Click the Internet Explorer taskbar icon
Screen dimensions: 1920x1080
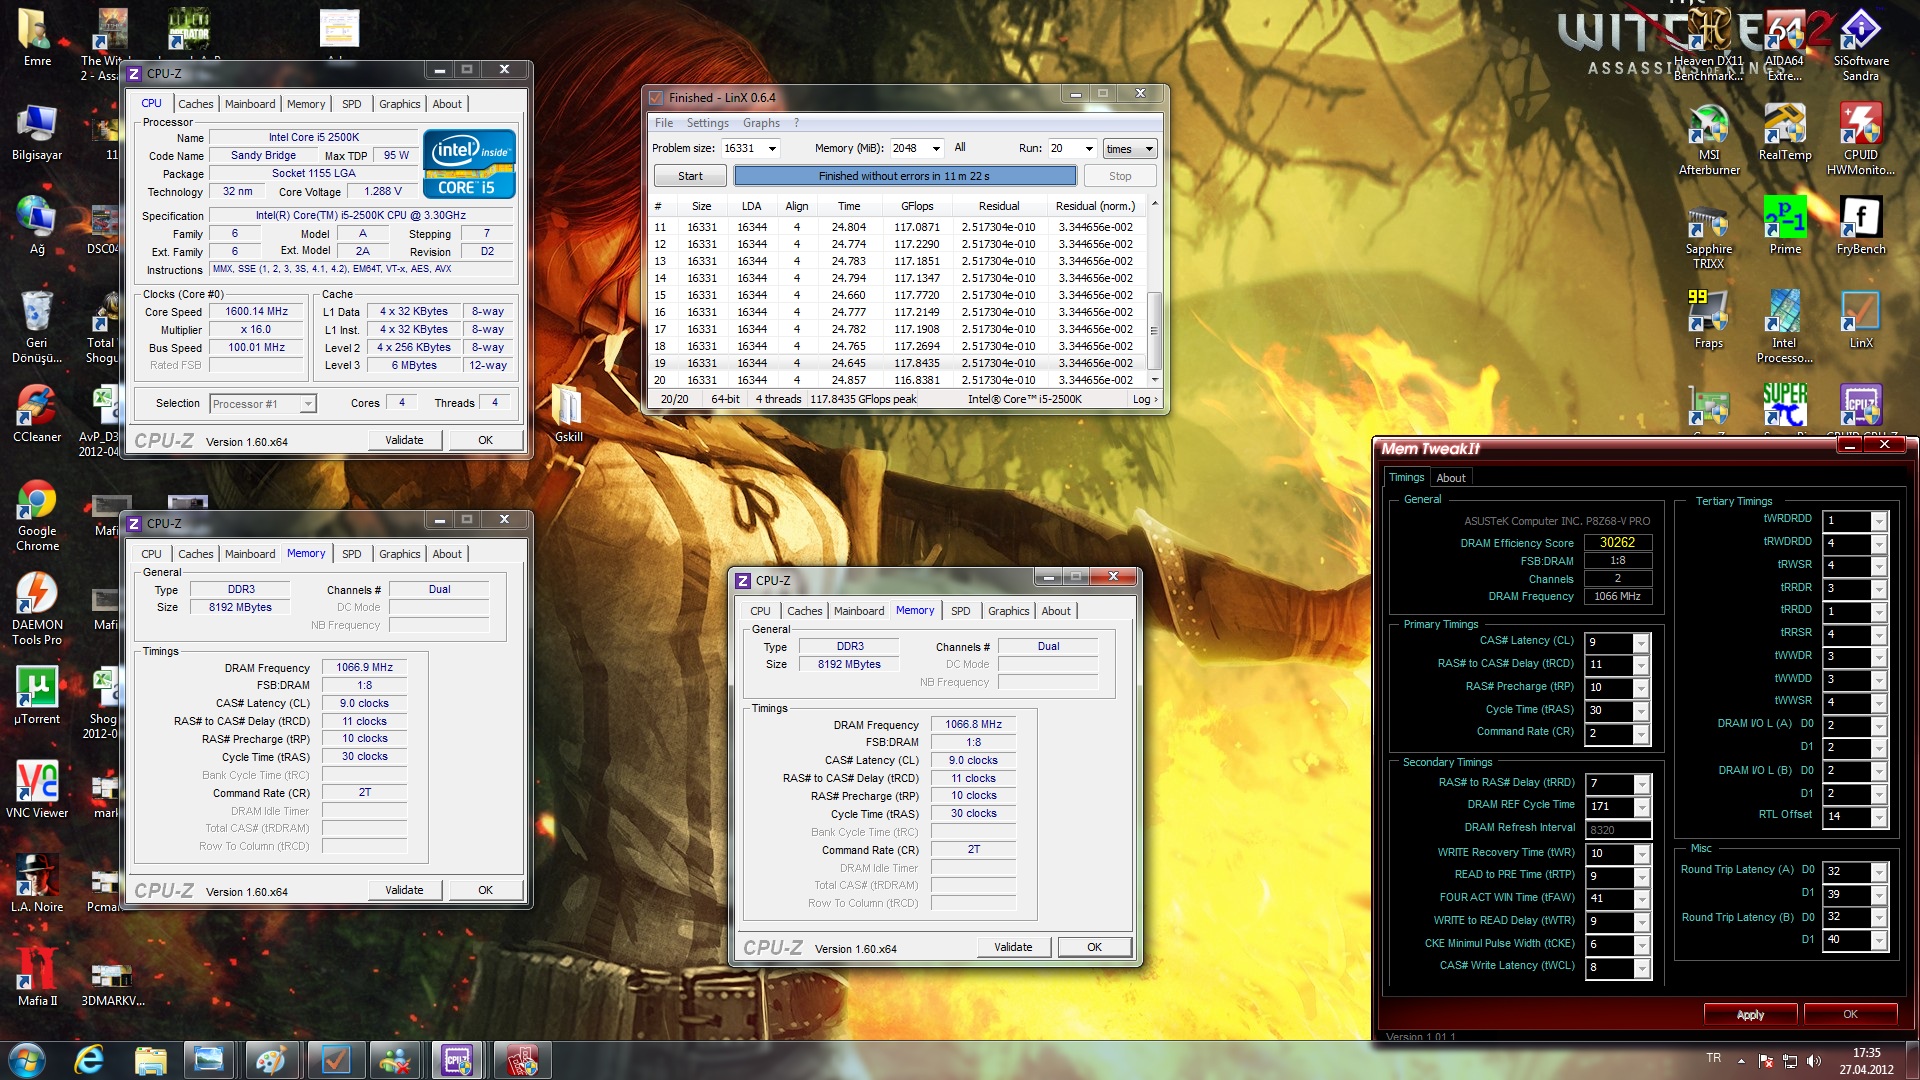(x=89, y=1059)
